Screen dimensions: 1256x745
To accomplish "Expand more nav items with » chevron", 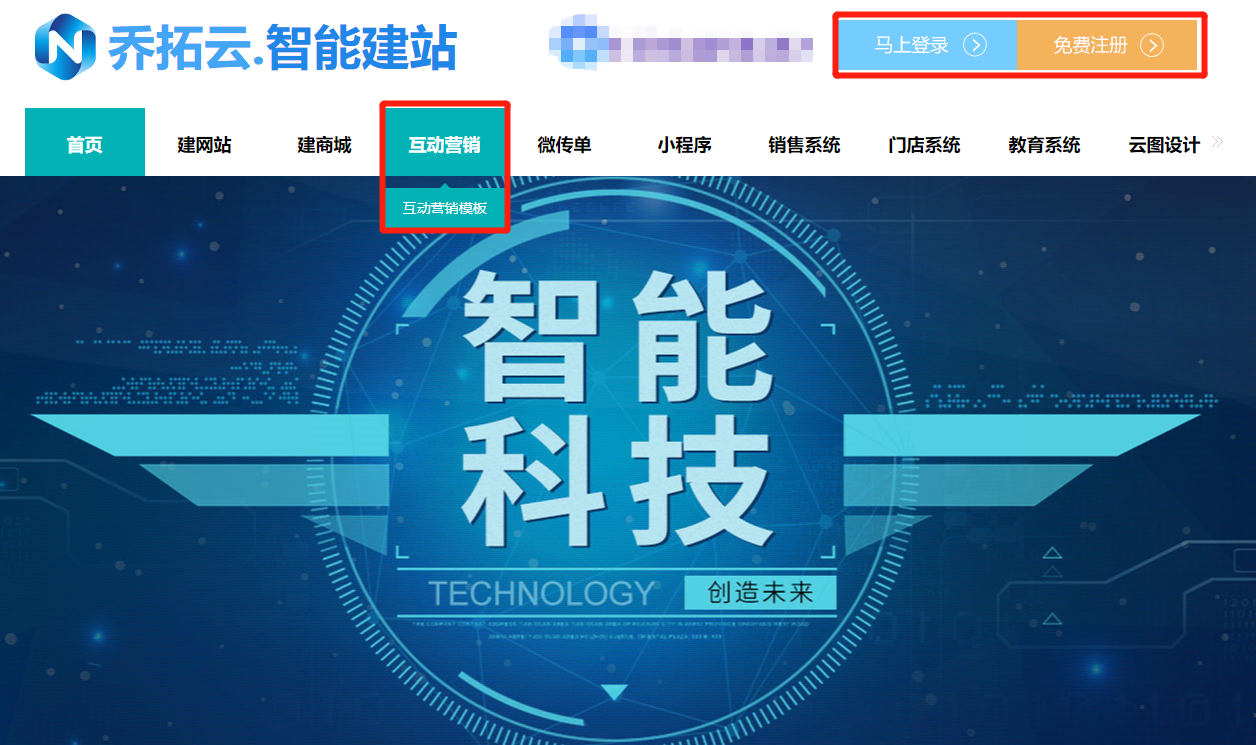I will [x=1217, y=142].
